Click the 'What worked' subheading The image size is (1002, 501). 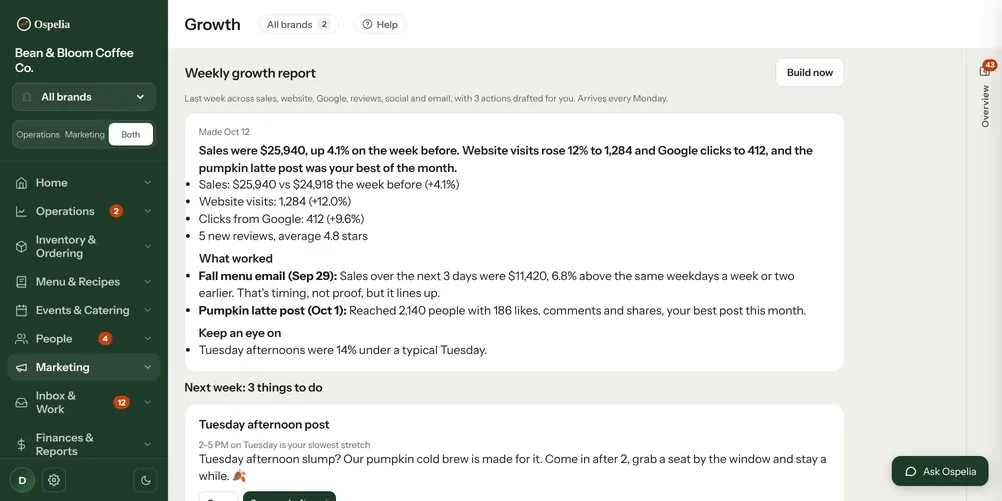click(236, 259)
